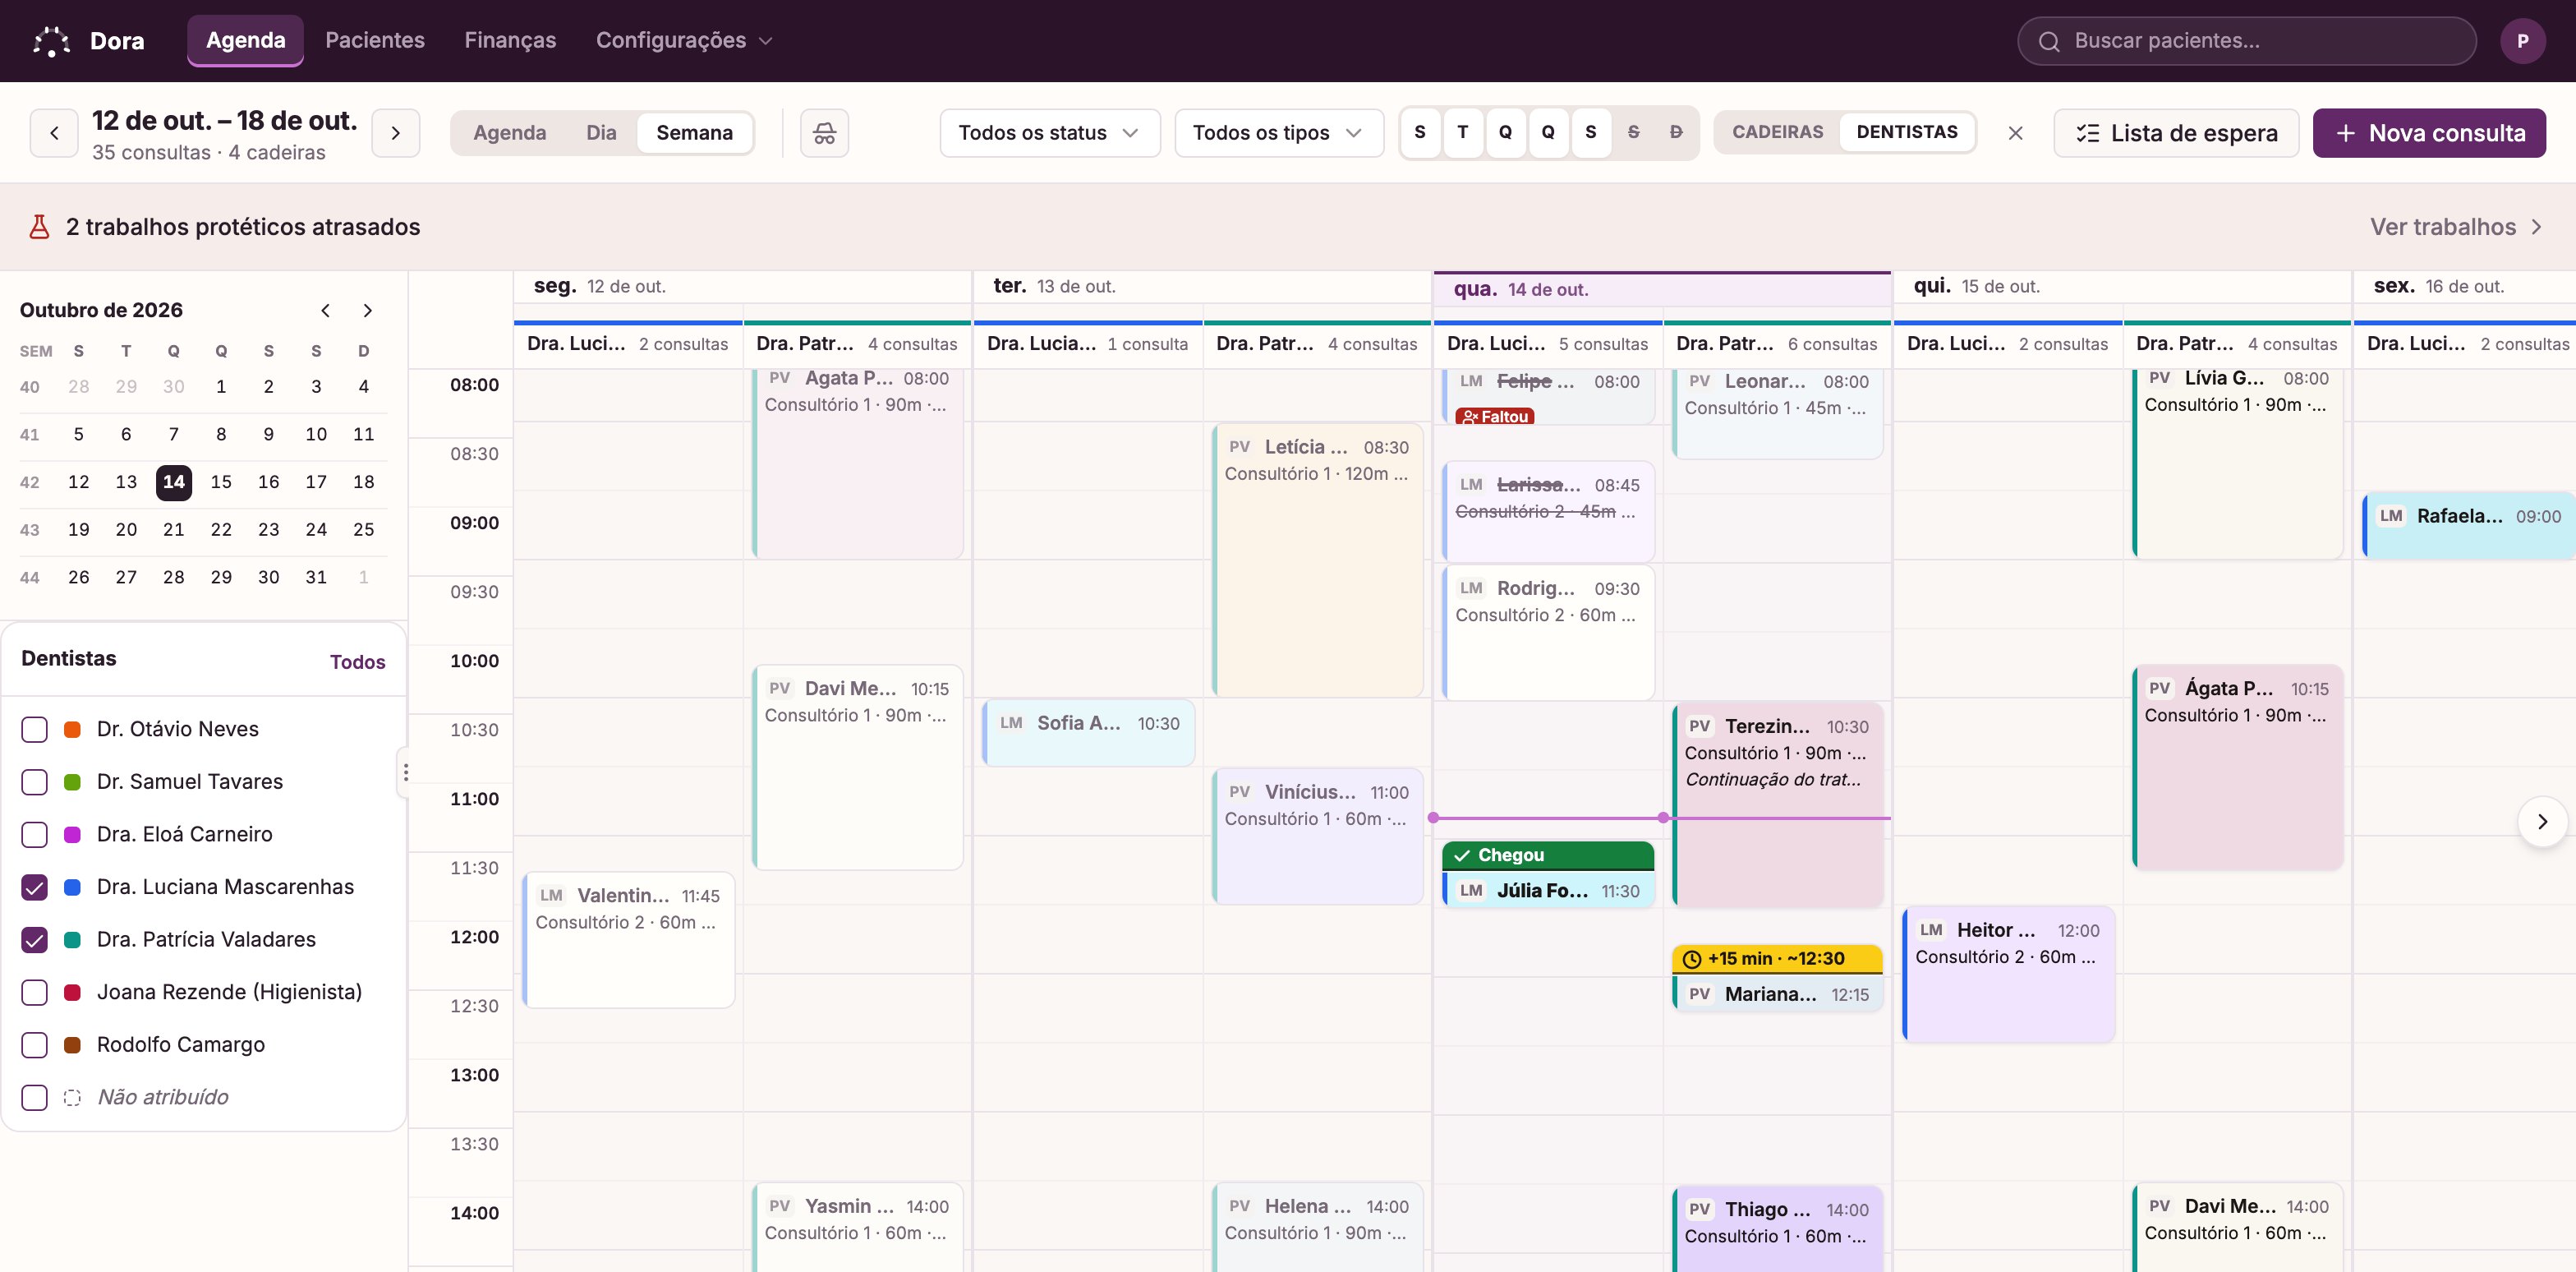Click the user avatar P
The width and height of the screenshot is (2576, 1272).
click(x=2522, y=41)
